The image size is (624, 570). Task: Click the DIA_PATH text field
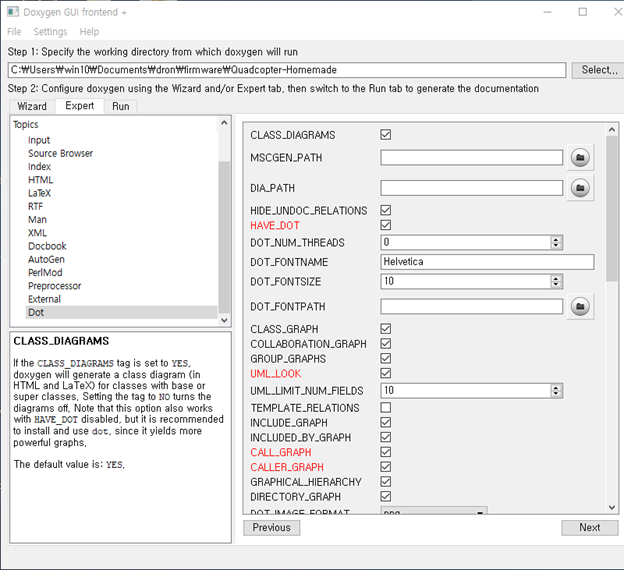point(472,188)
